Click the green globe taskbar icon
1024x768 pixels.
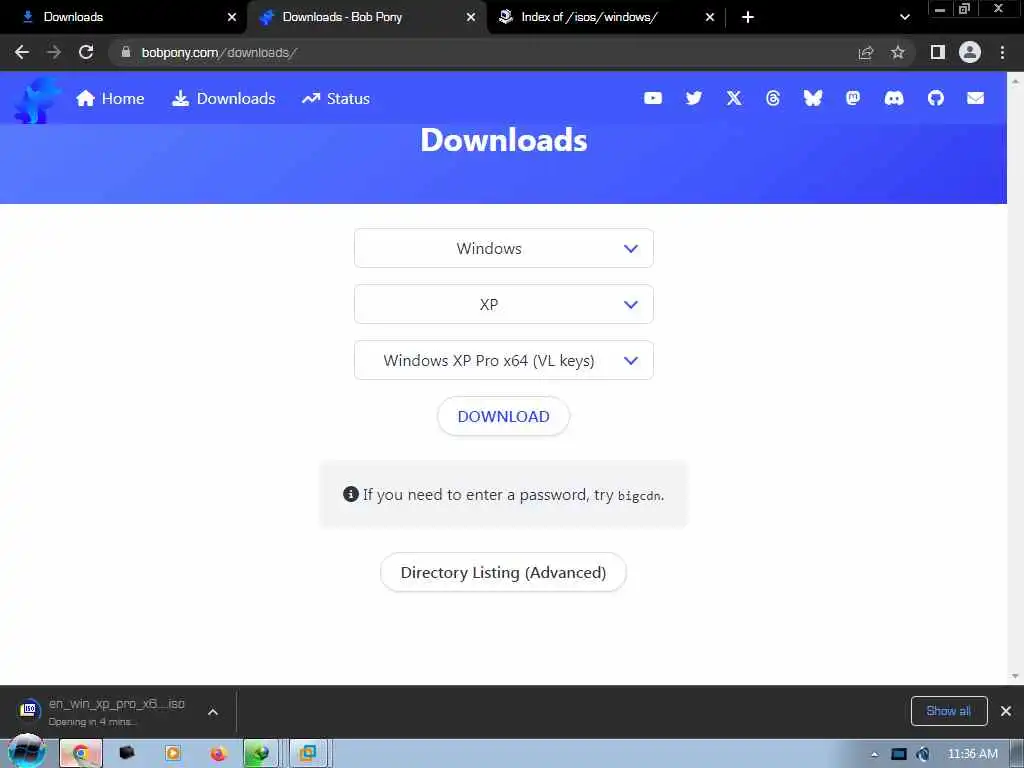[261, 754]
